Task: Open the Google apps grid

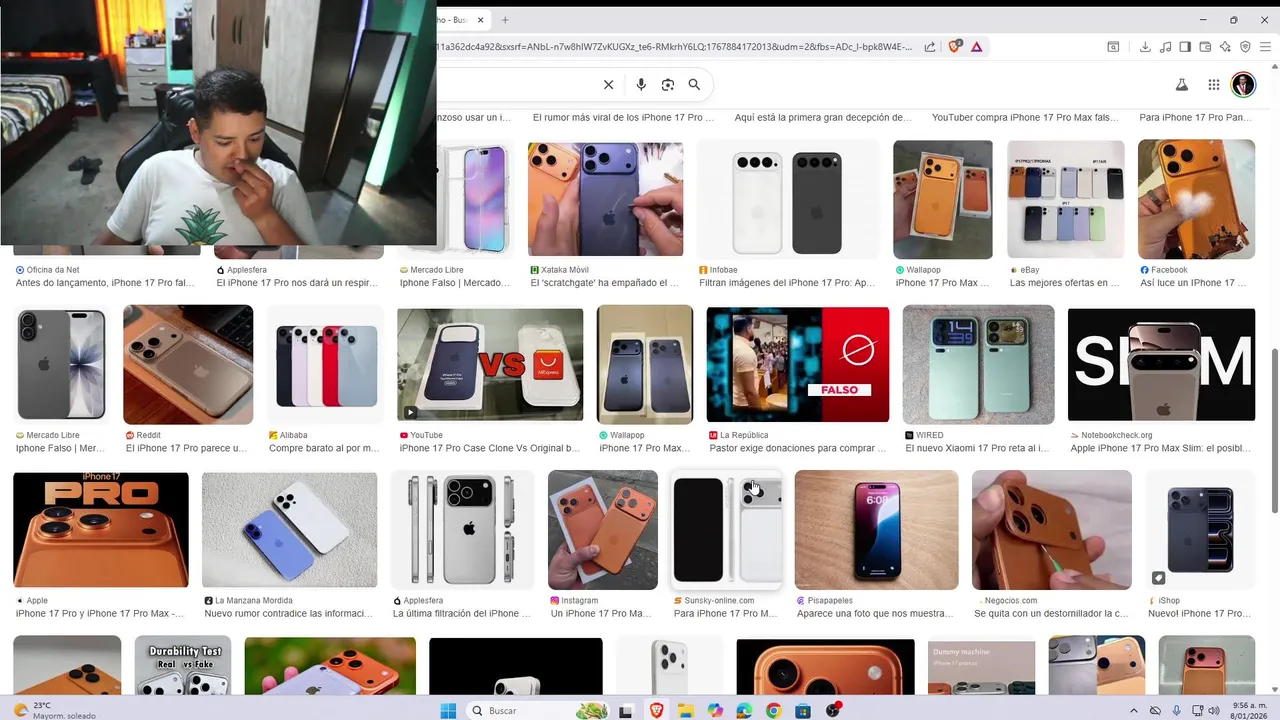Action: click(1213, 85)
